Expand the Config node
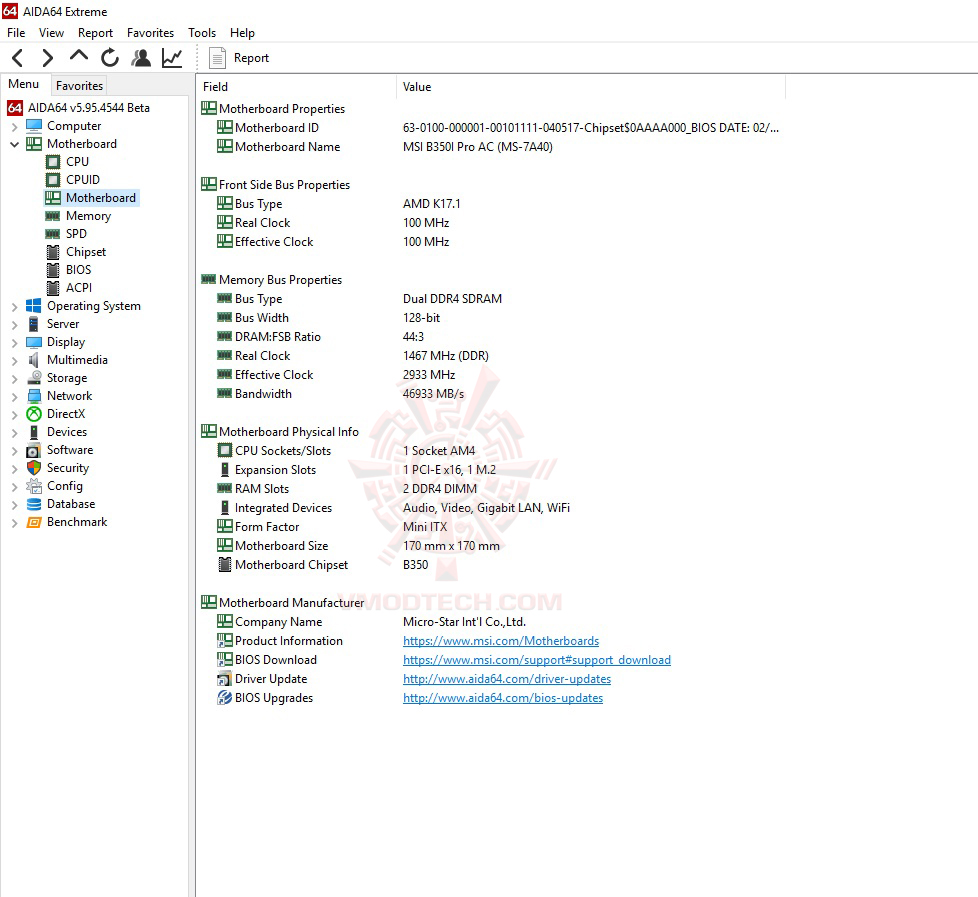Viewport: 978px width, 897px height. (14, 487)
